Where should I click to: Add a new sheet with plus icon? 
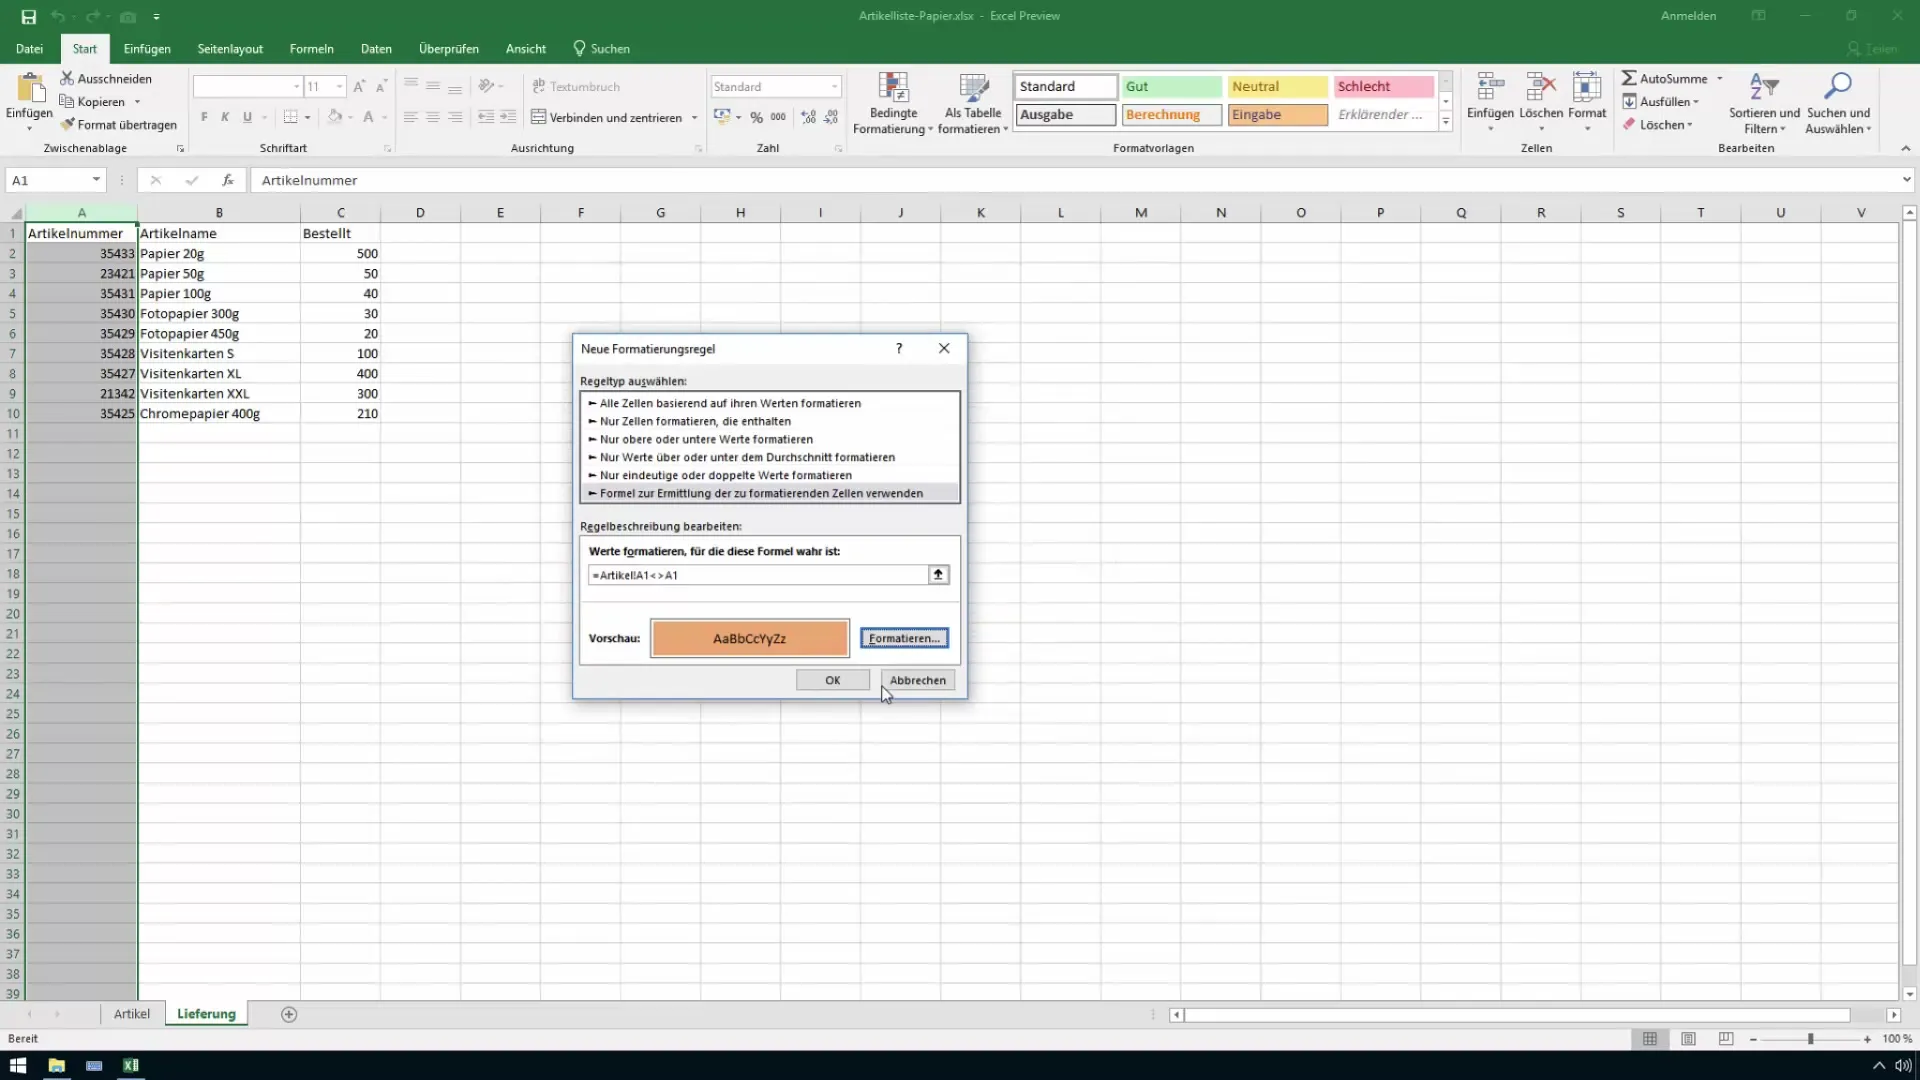point(289,1014)
